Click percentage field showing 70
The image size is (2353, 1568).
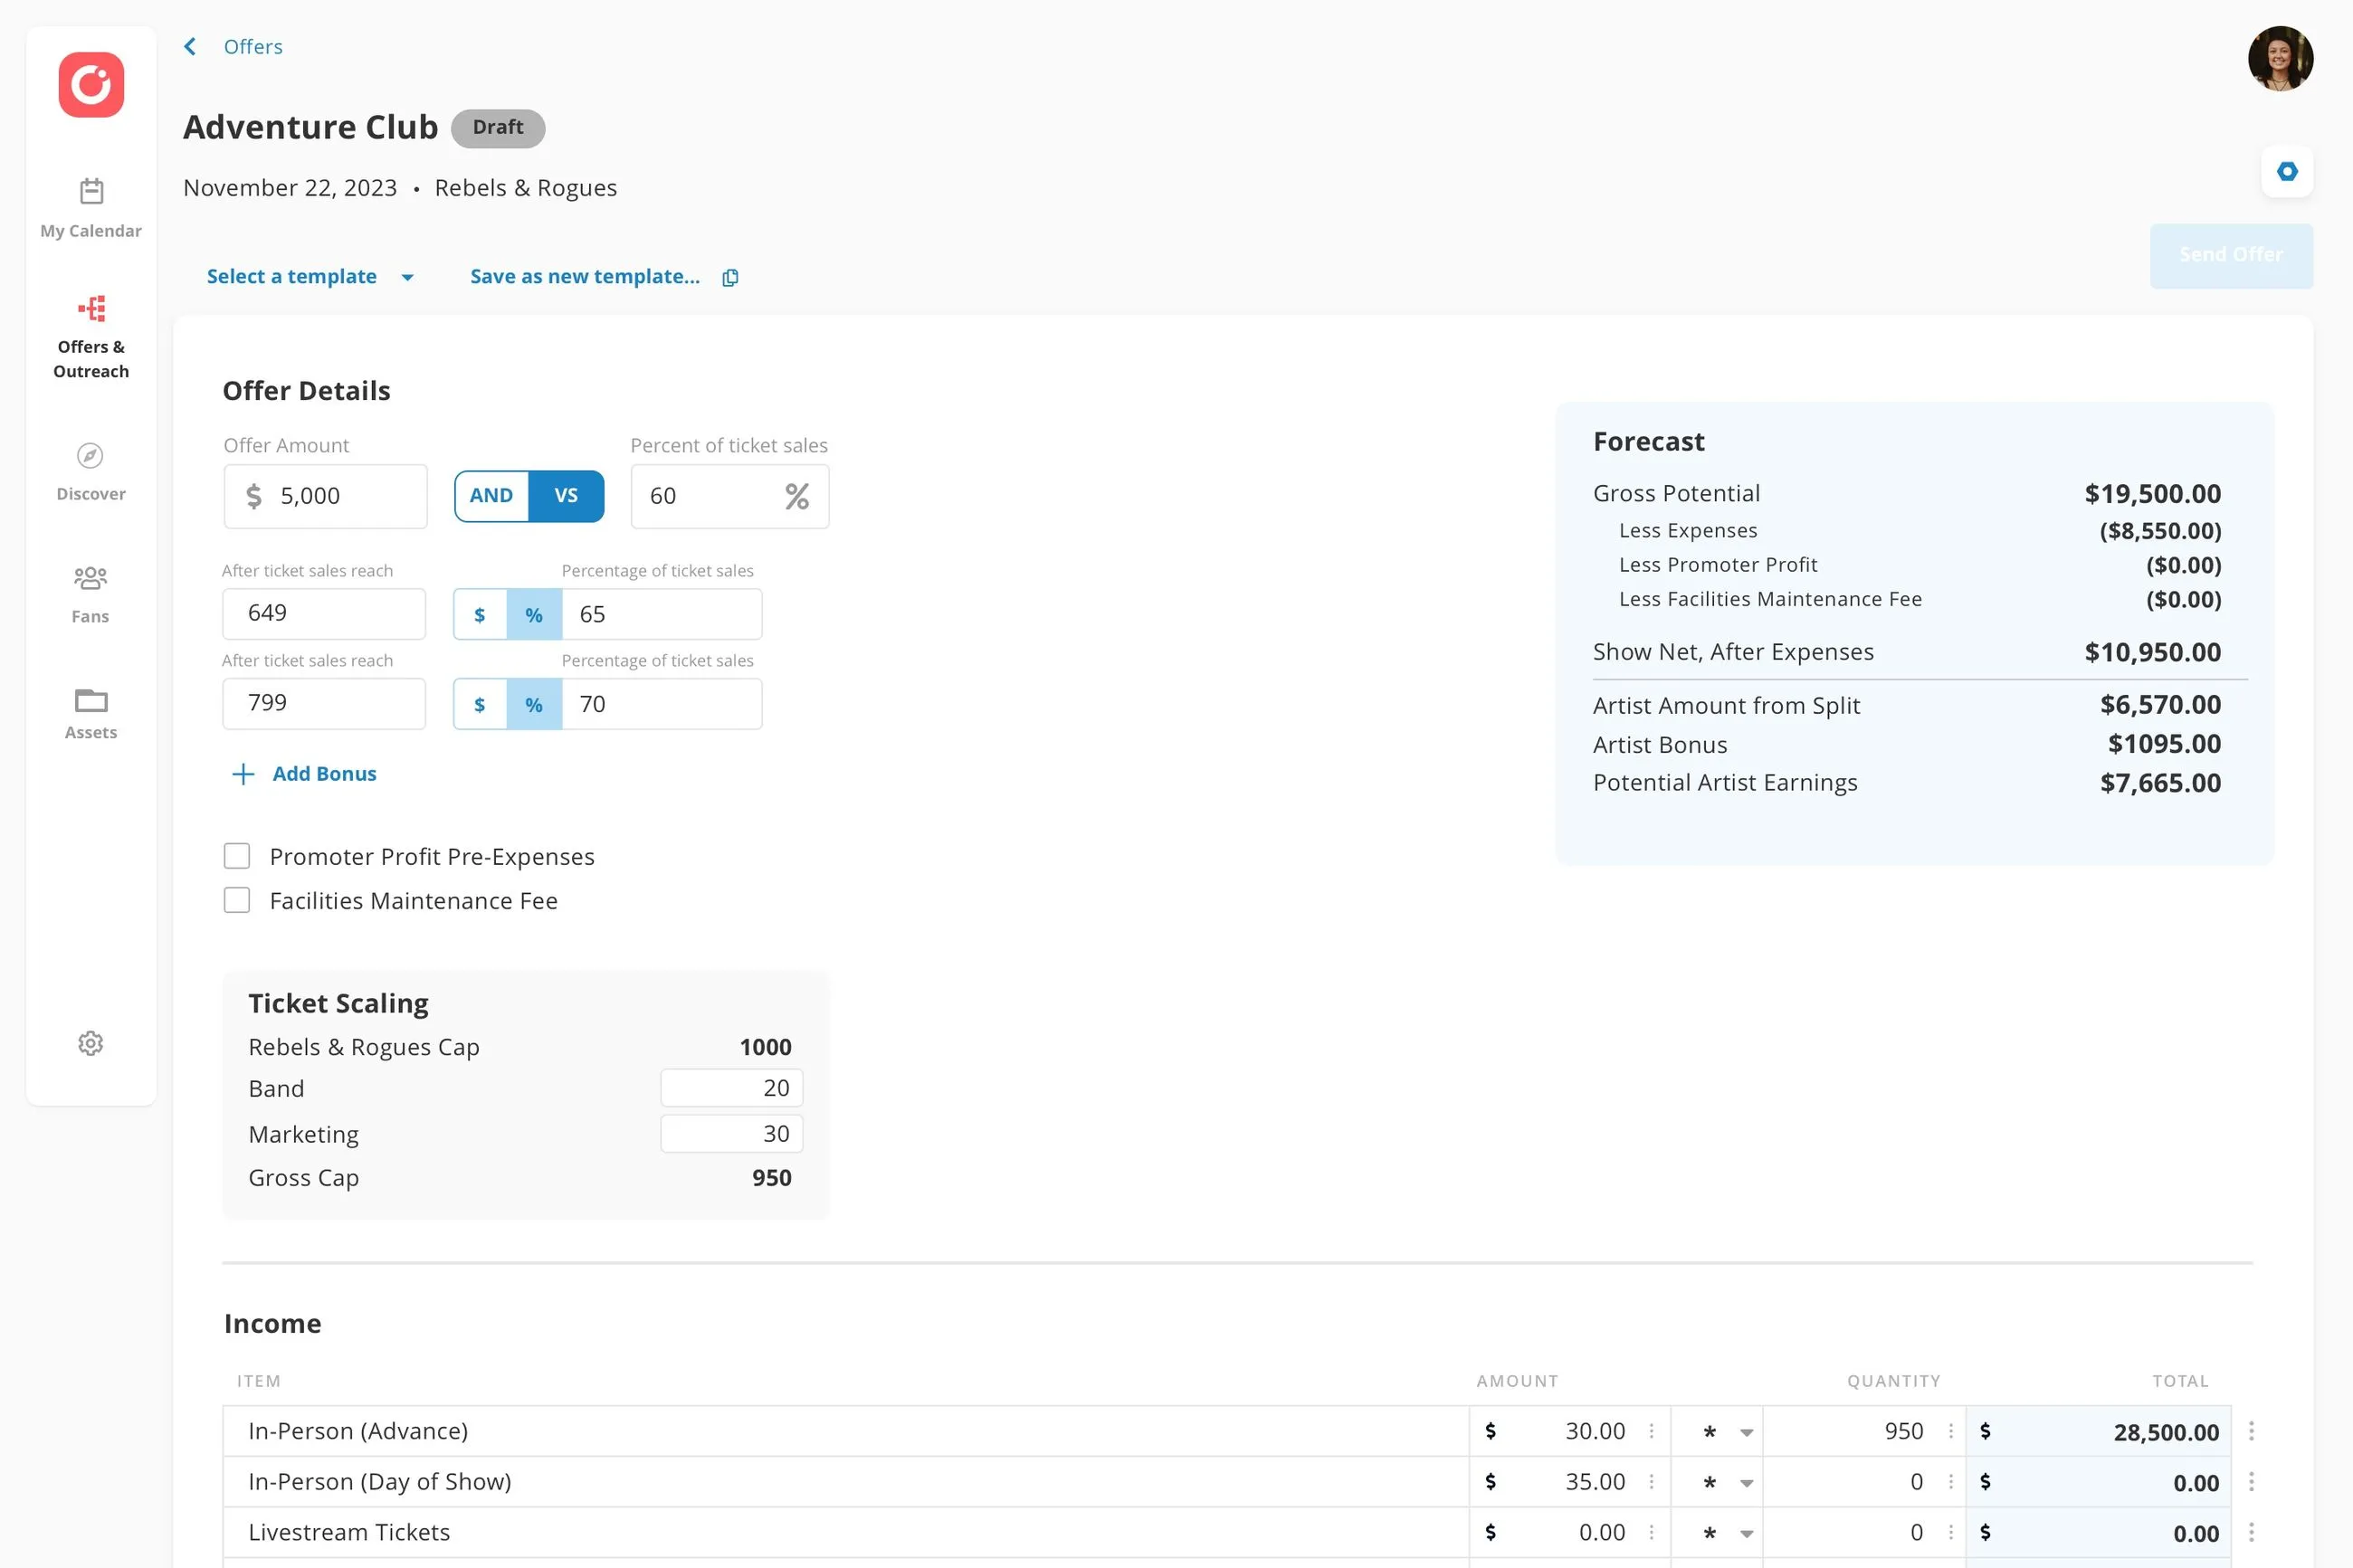[661, 704]
